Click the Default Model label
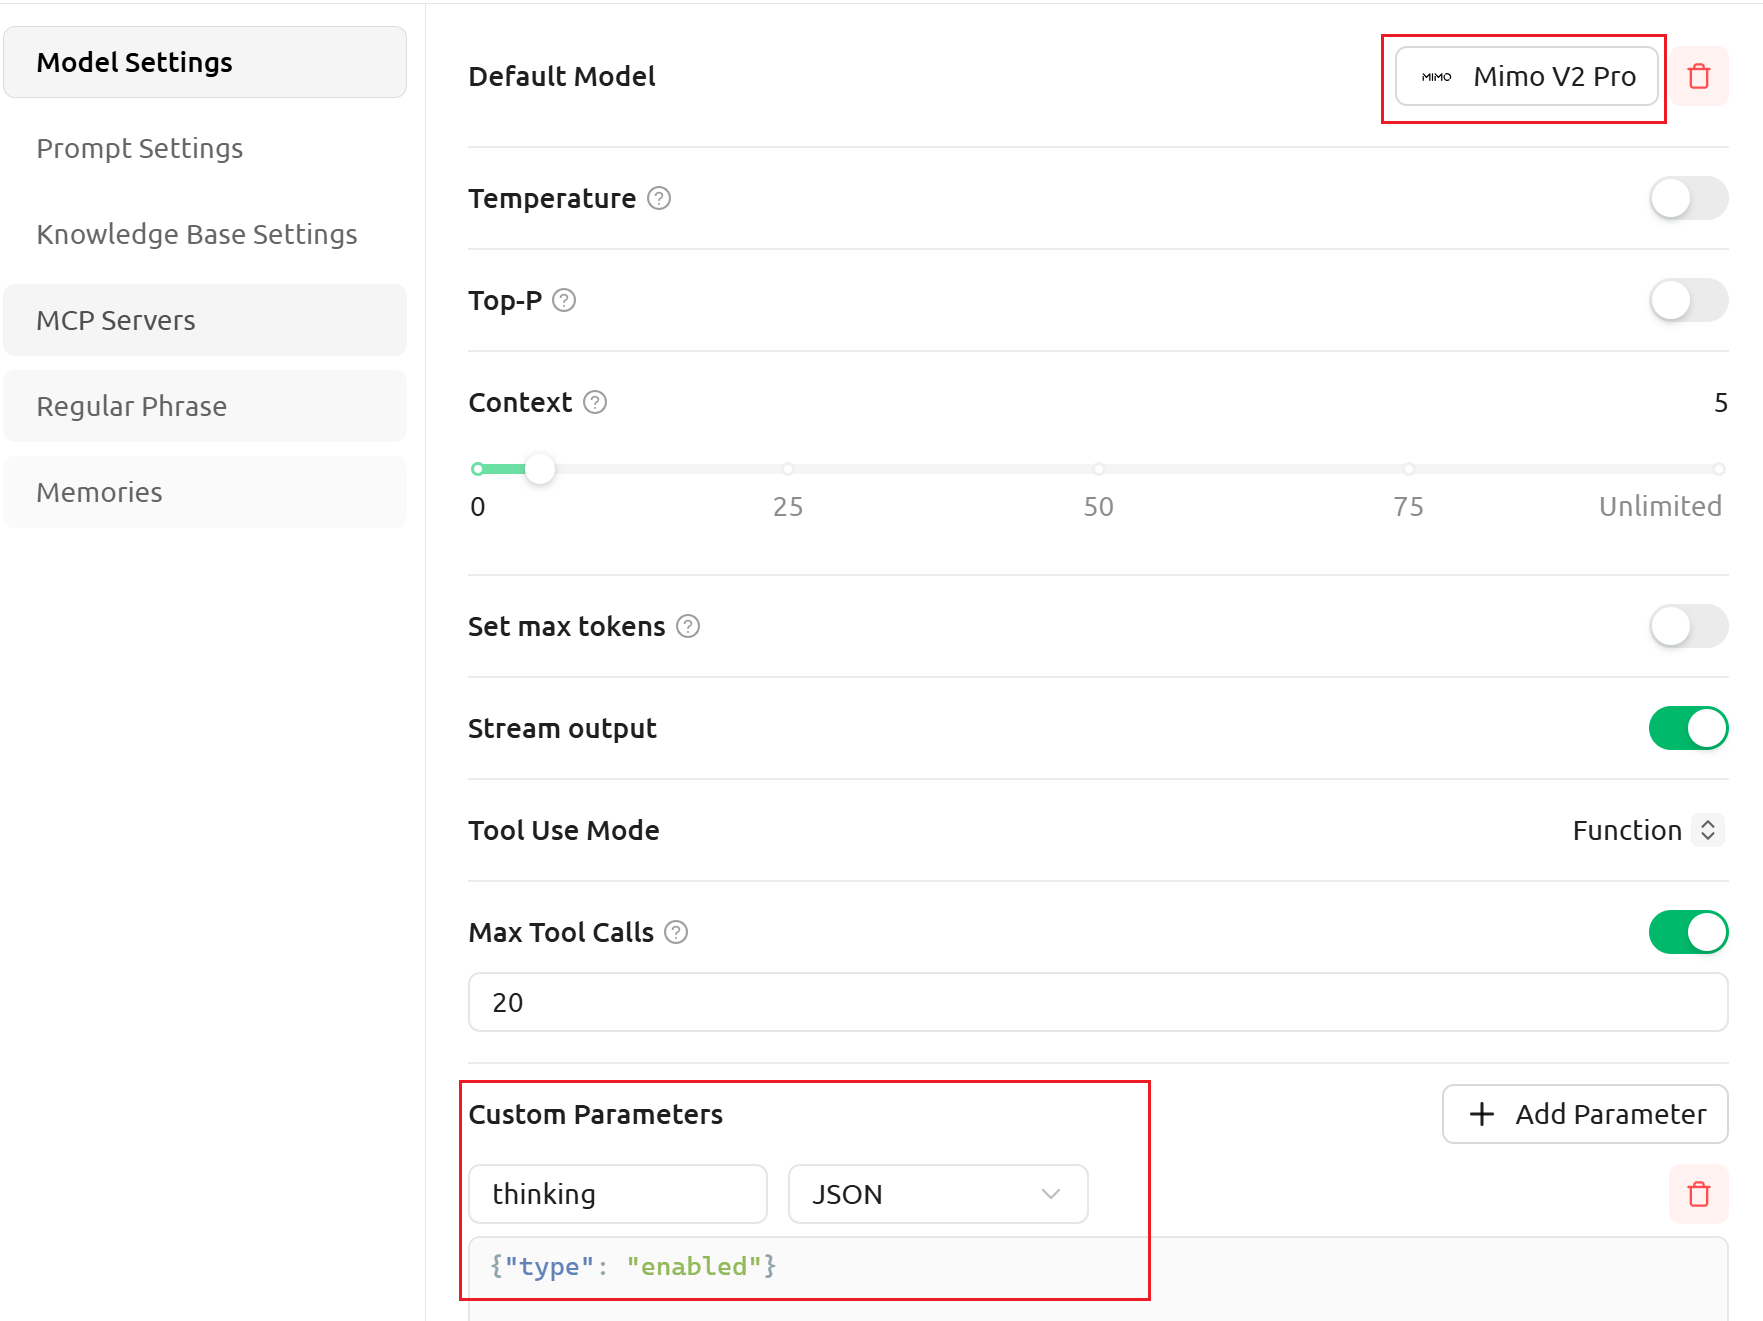Image resolution: width=1763 pixels, height=1321 pixels. pos(562,76)
